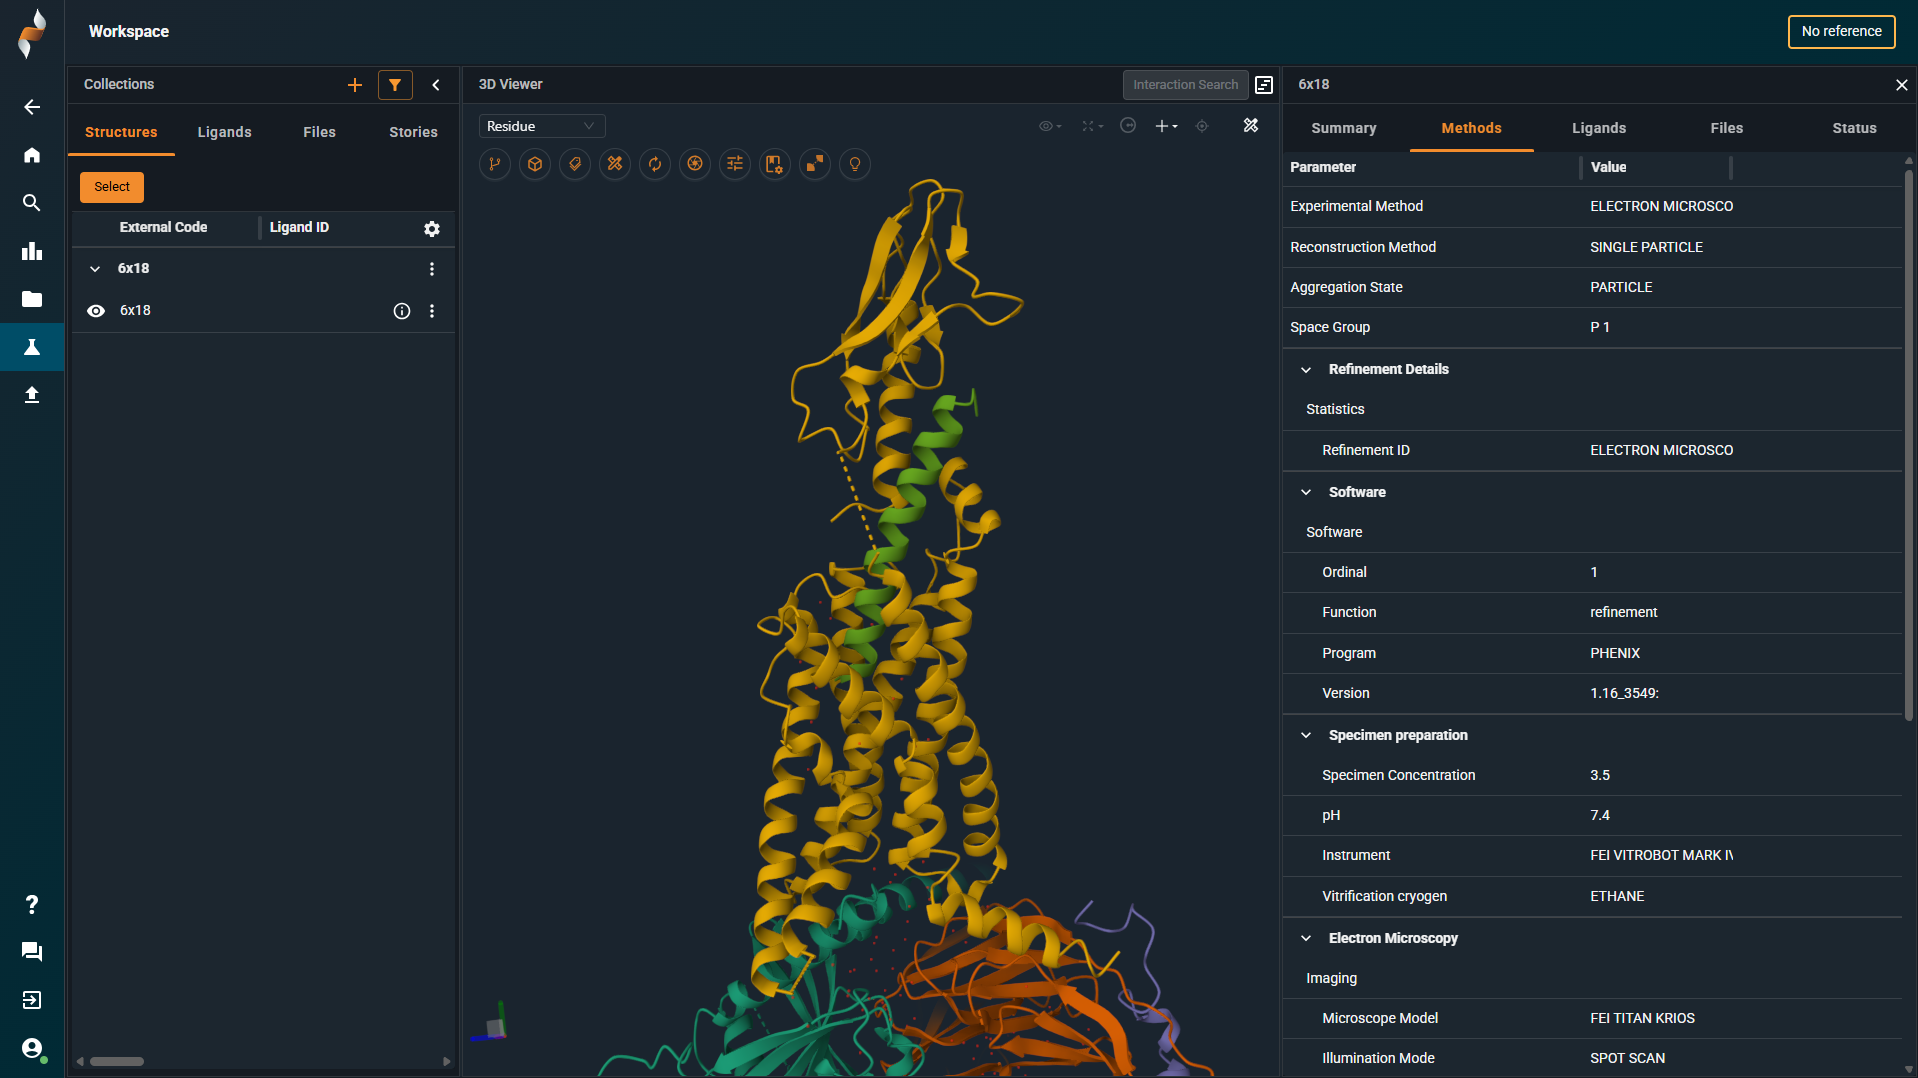Click the axis orientation cube in 3D viewer
Viewport: 1918px width, 1078px height.
tap(493, 1026)
